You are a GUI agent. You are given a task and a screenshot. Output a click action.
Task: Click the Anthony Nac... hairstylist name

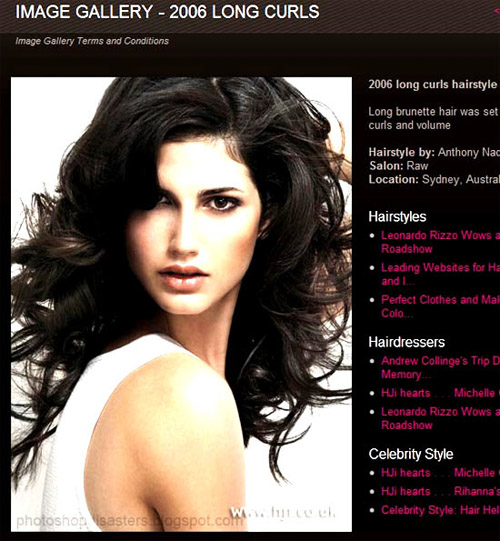[469, 153]
